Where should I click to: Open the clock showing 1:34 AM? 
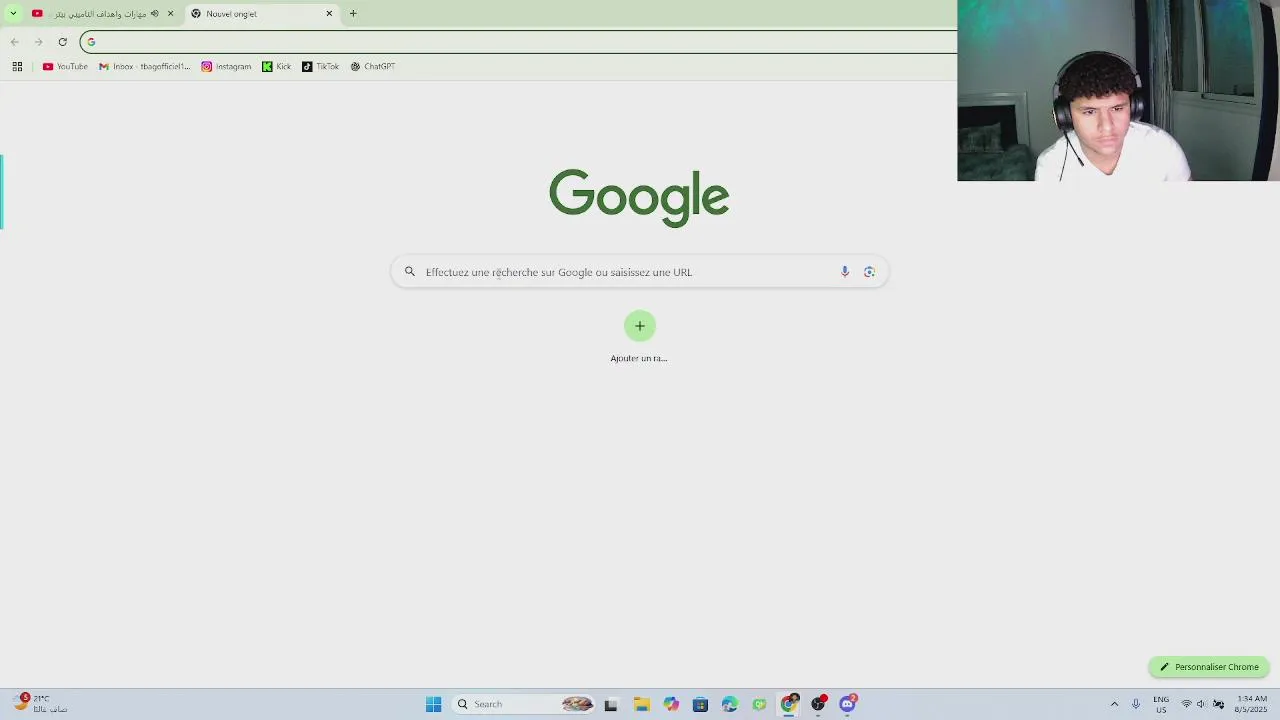coord(1252,704)
